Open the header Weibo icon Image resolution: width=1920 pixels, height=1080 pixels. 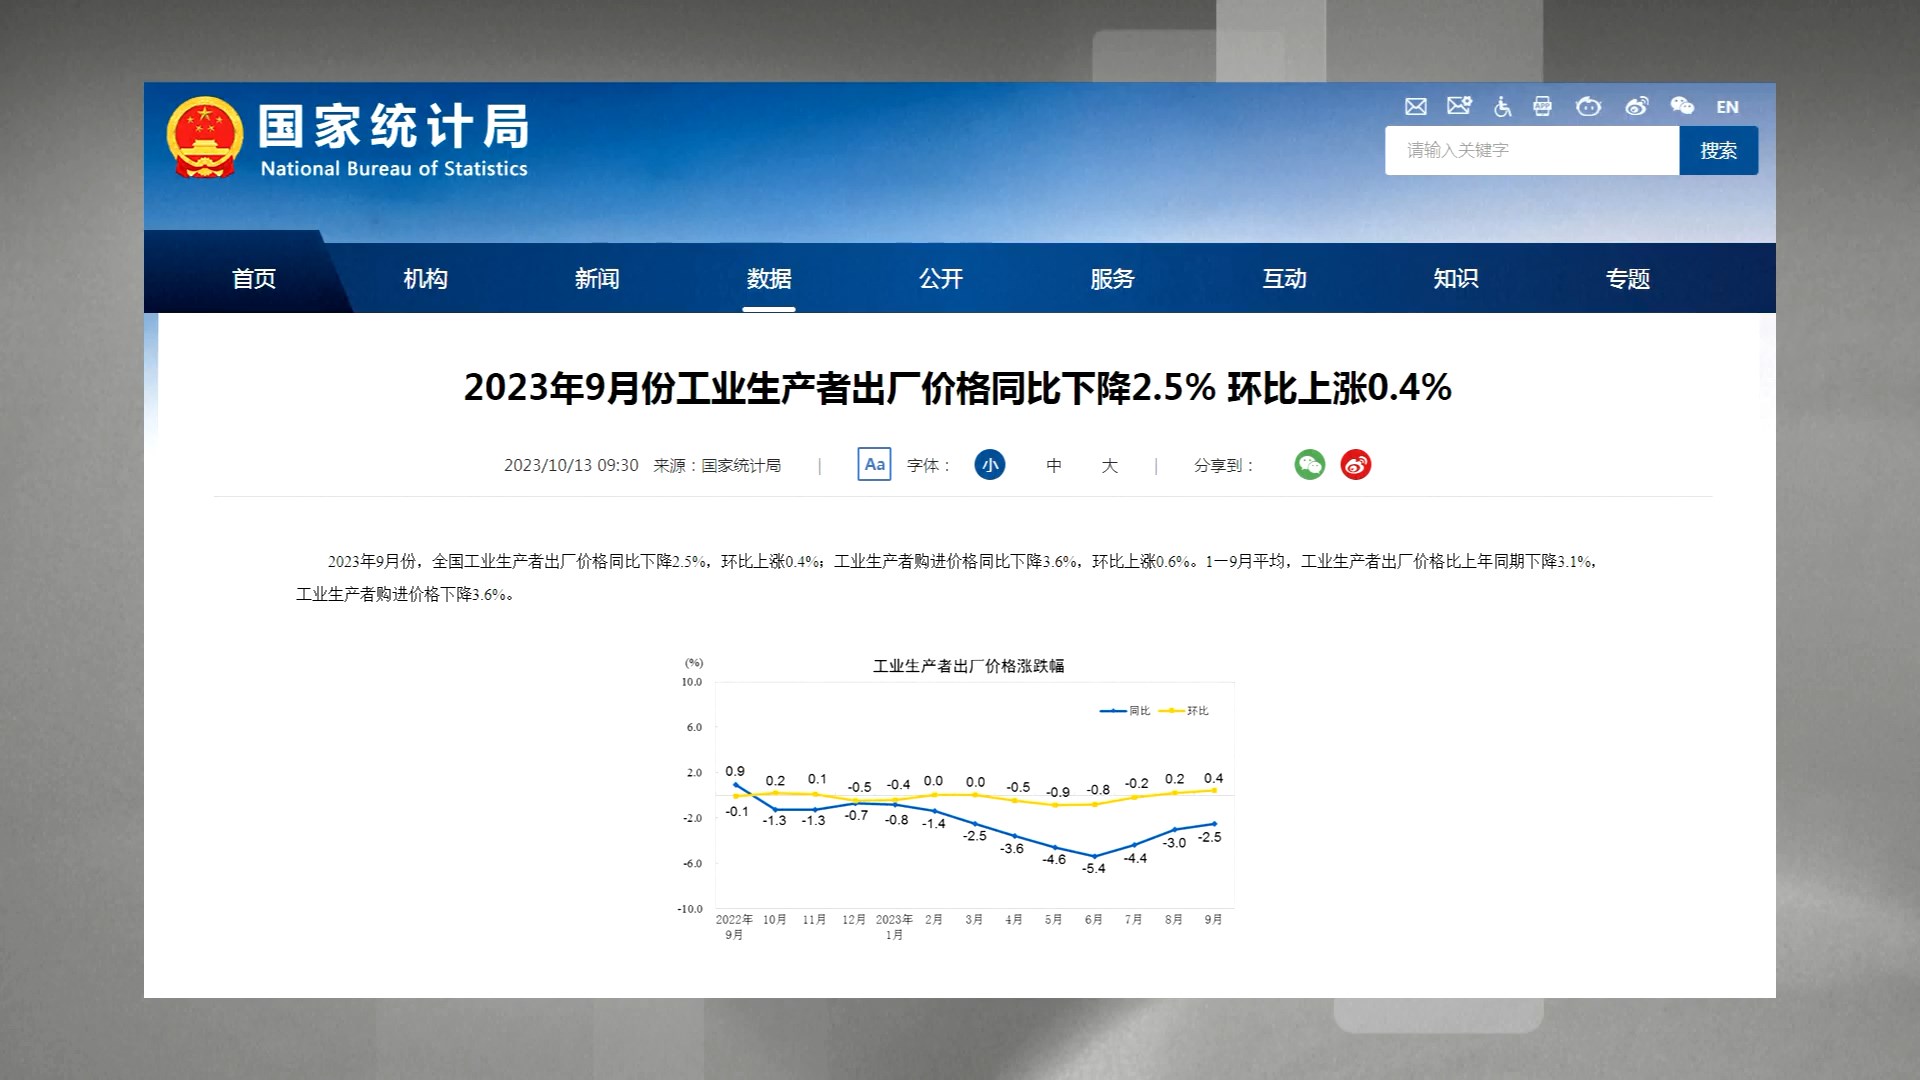1636,107
